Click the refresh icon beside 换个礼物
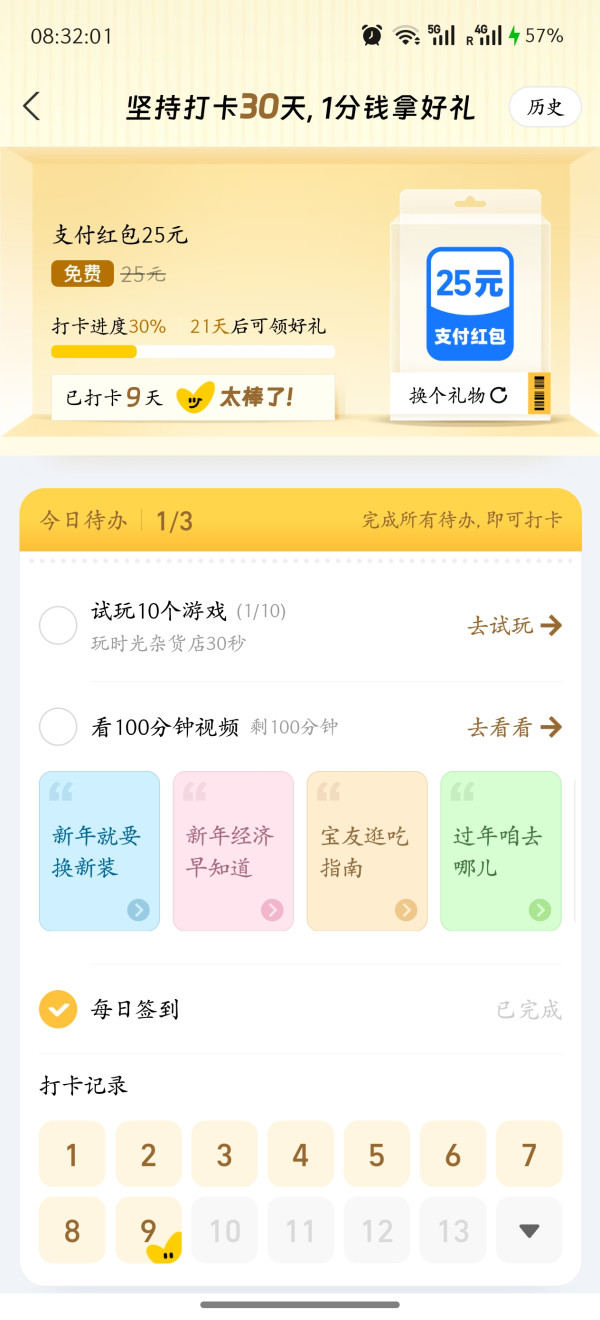600x1320 pixels. 499,395
